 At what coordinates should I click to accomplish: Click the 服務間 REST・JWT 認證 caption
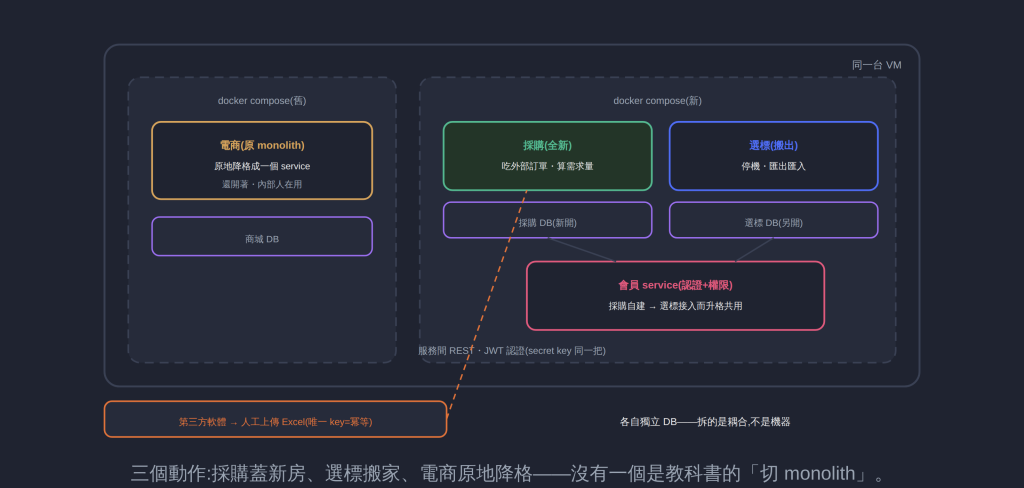[512, 350]
